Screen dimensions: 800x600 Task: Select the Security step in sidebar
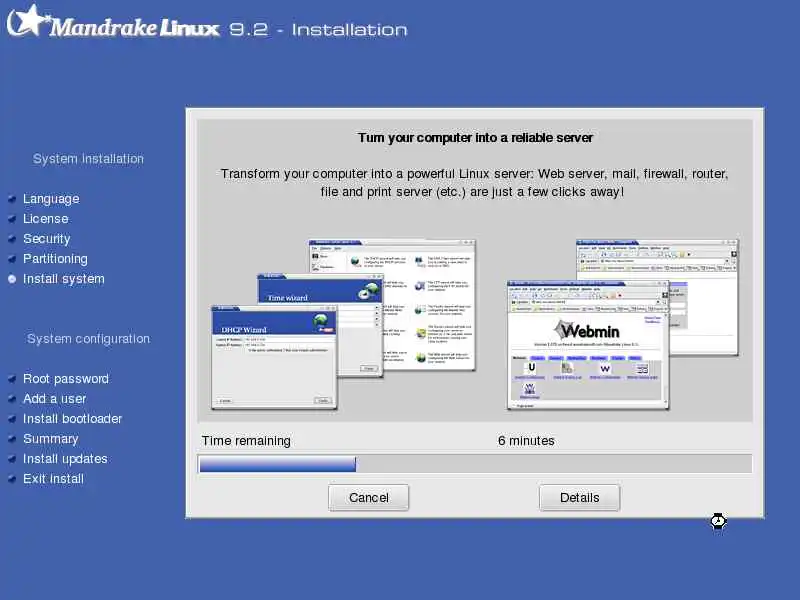coord(46,239)
